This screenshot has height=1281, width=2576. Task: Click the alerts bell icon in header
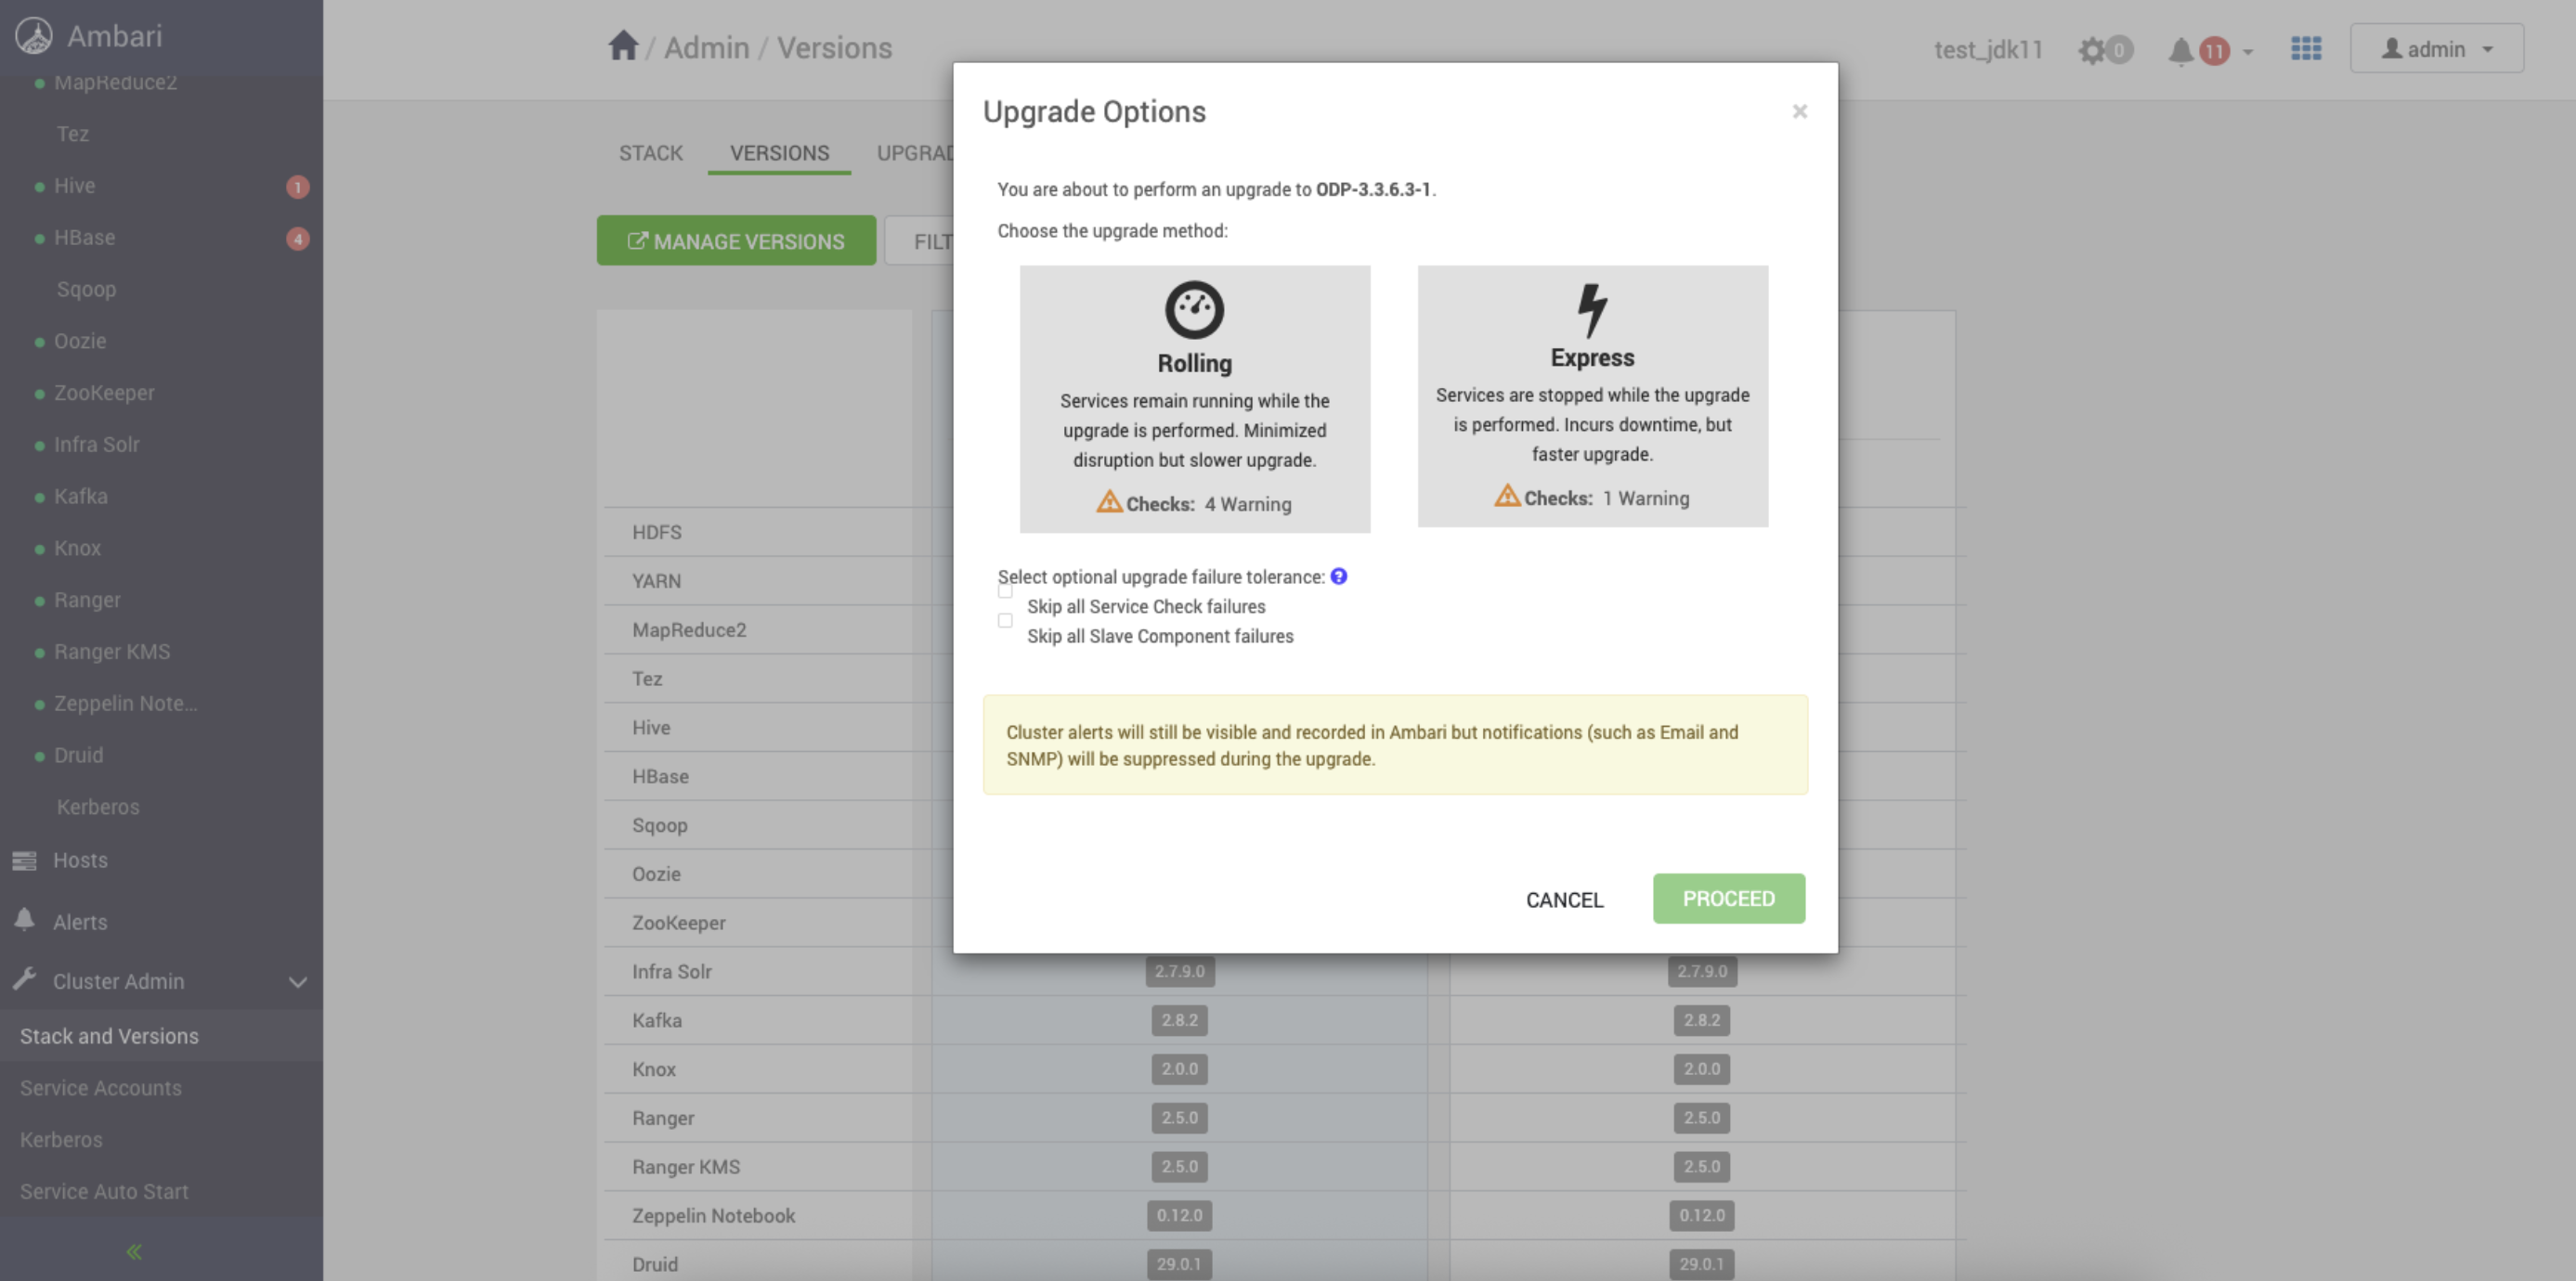tap(2180, 50)
